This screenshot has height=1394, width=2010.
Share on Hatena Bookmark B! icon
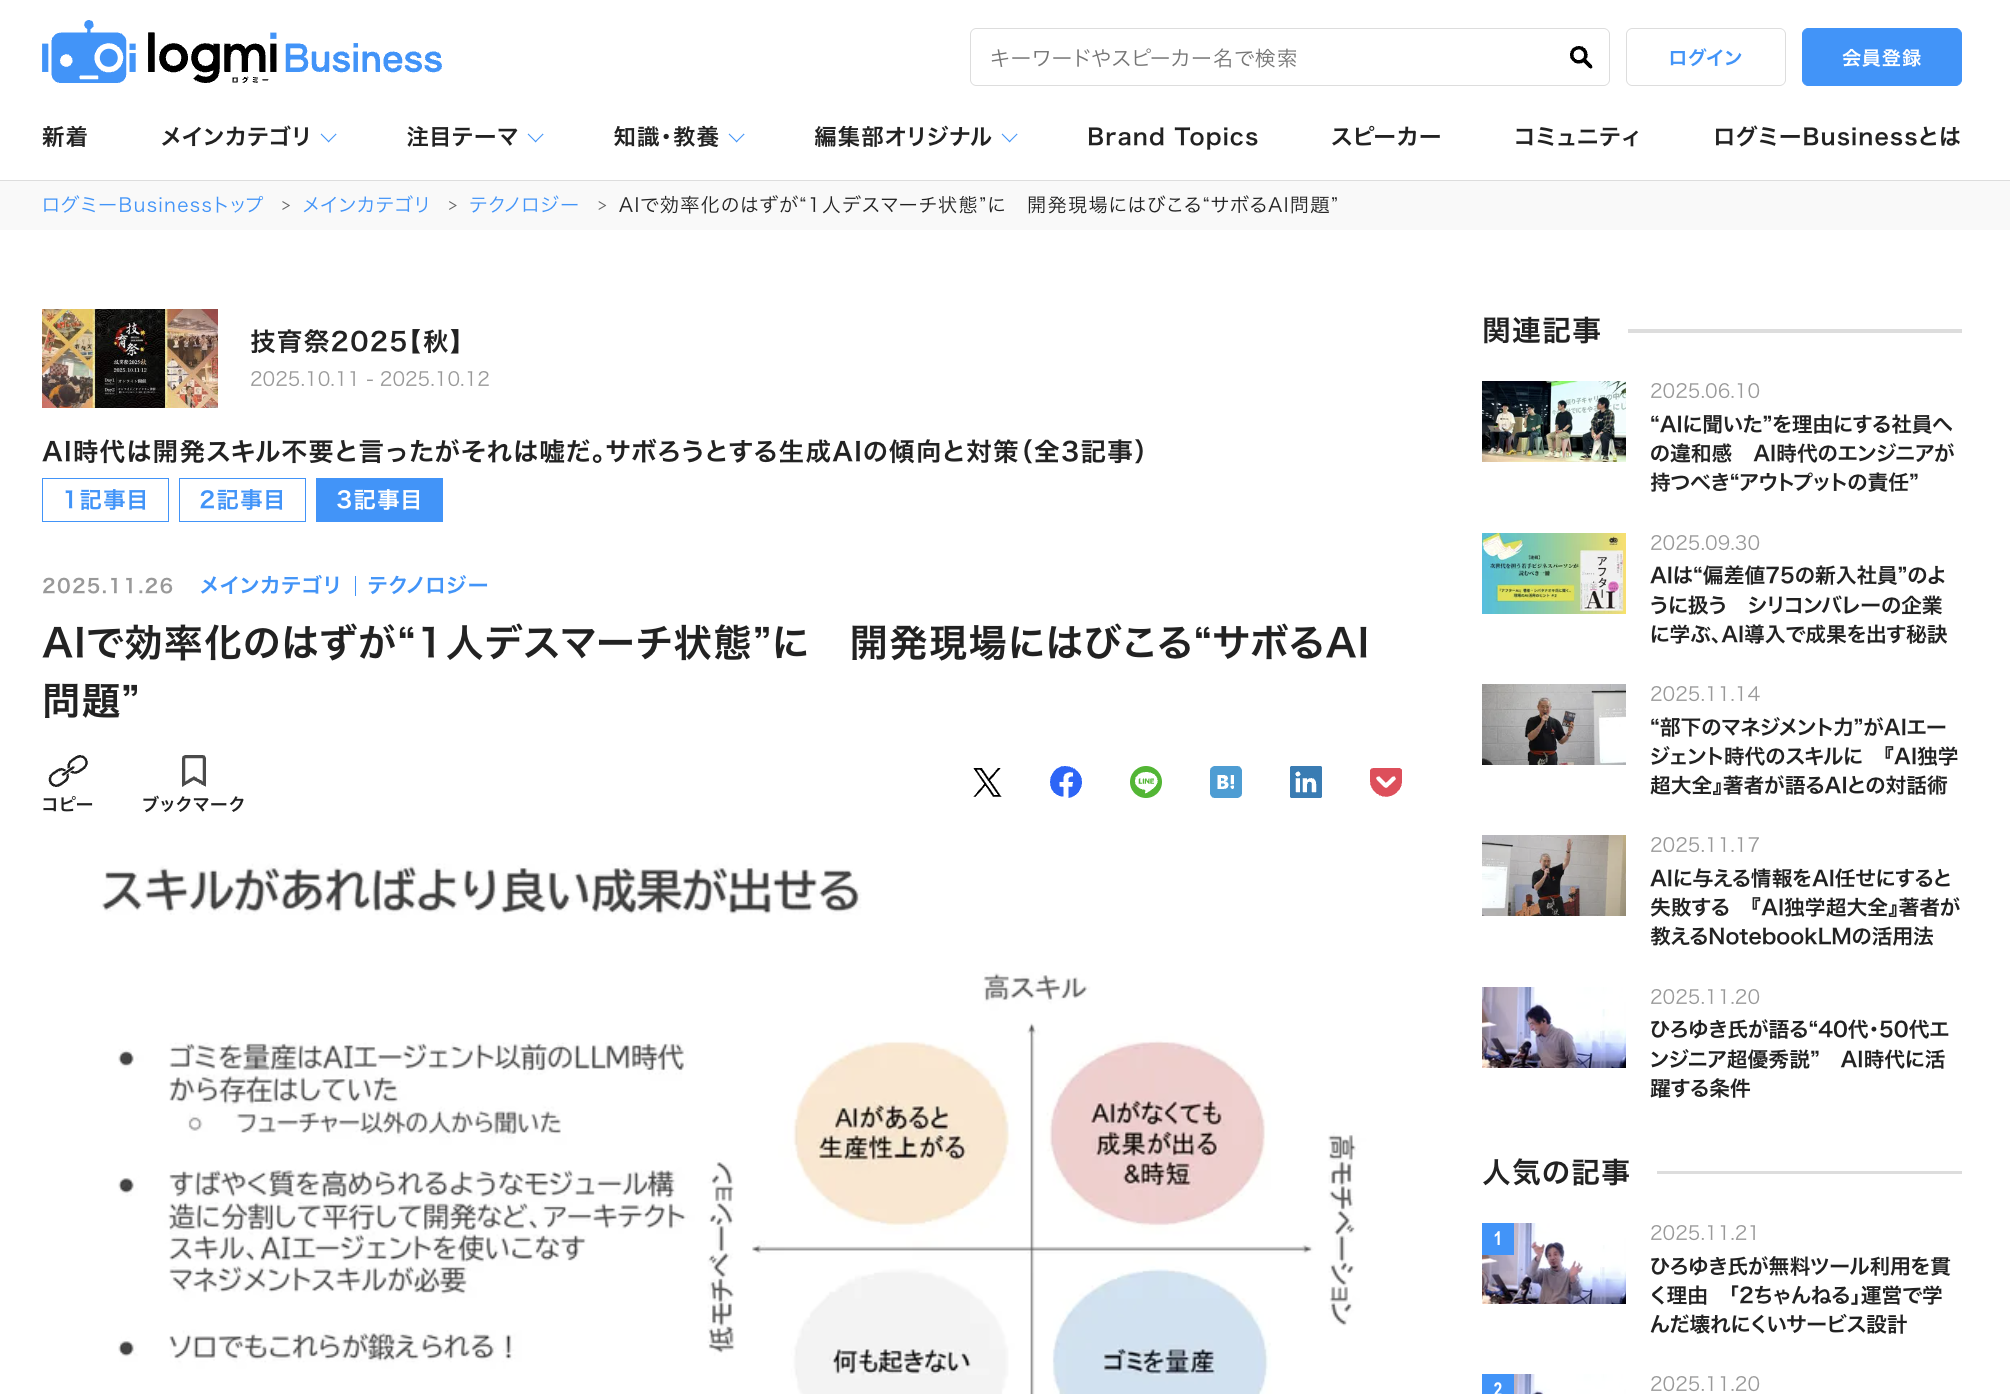point(1226,782)
